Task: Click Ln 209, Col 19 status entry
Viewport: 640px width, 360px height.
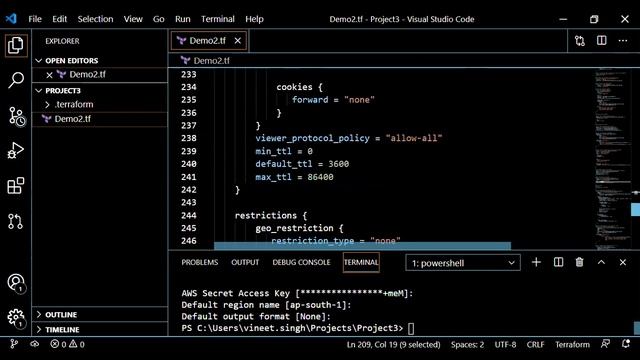Action: [393, 344]
